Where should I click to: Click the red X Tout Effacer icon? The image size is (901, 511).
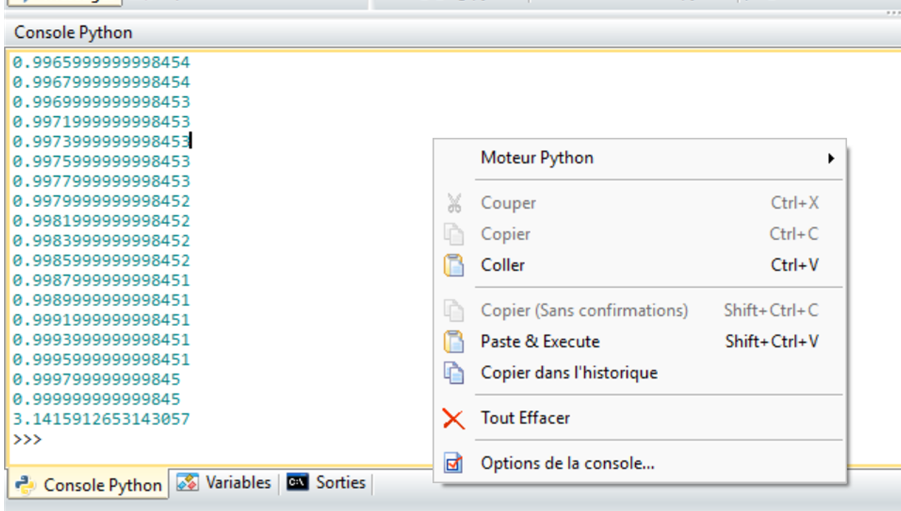pyautogui.click(x=454, y=418)
